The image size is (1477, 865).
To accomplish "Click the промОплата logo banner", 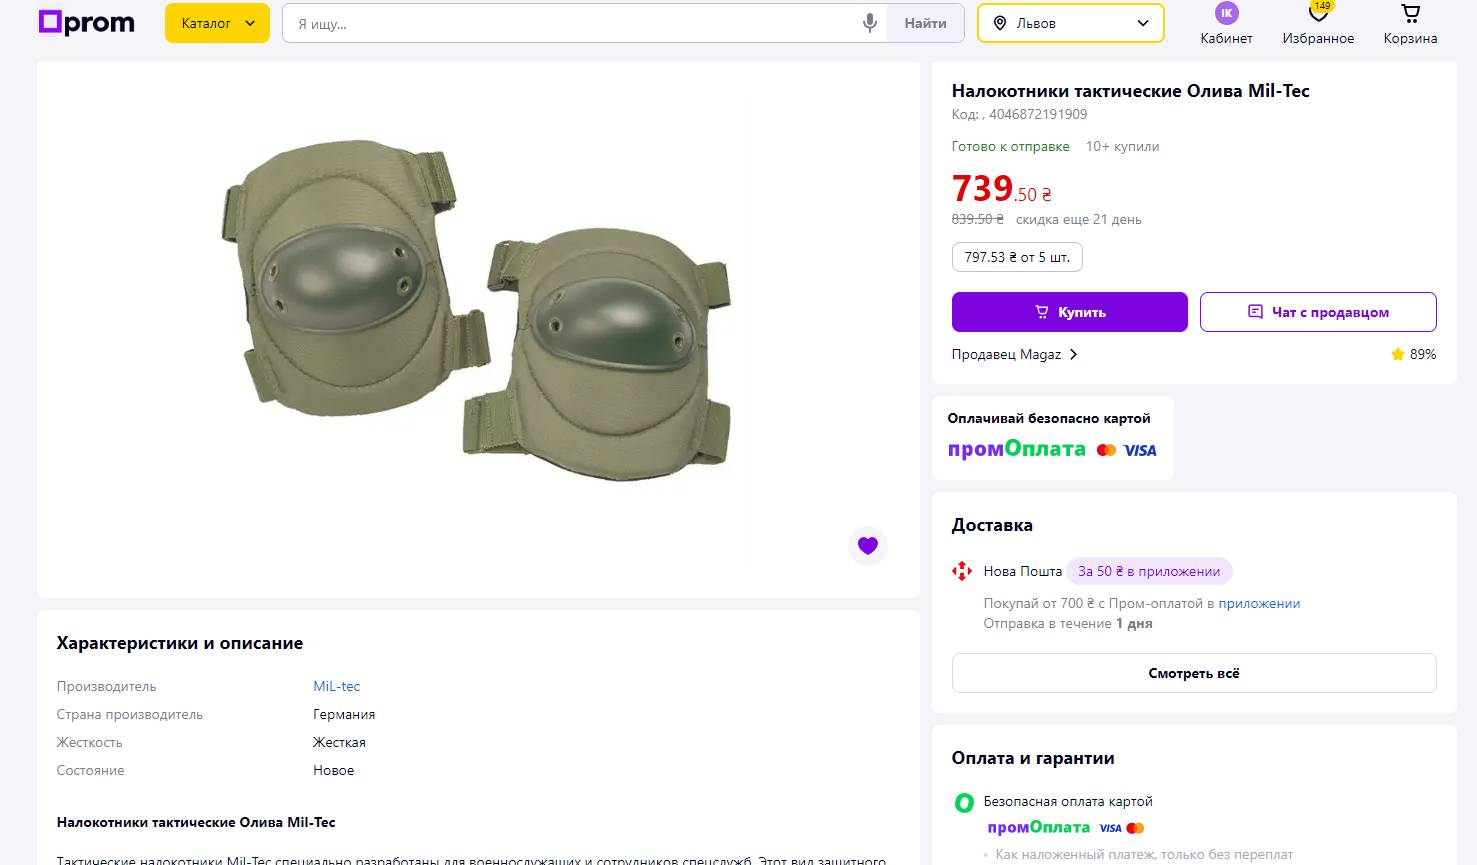I will pos(1016,449).
